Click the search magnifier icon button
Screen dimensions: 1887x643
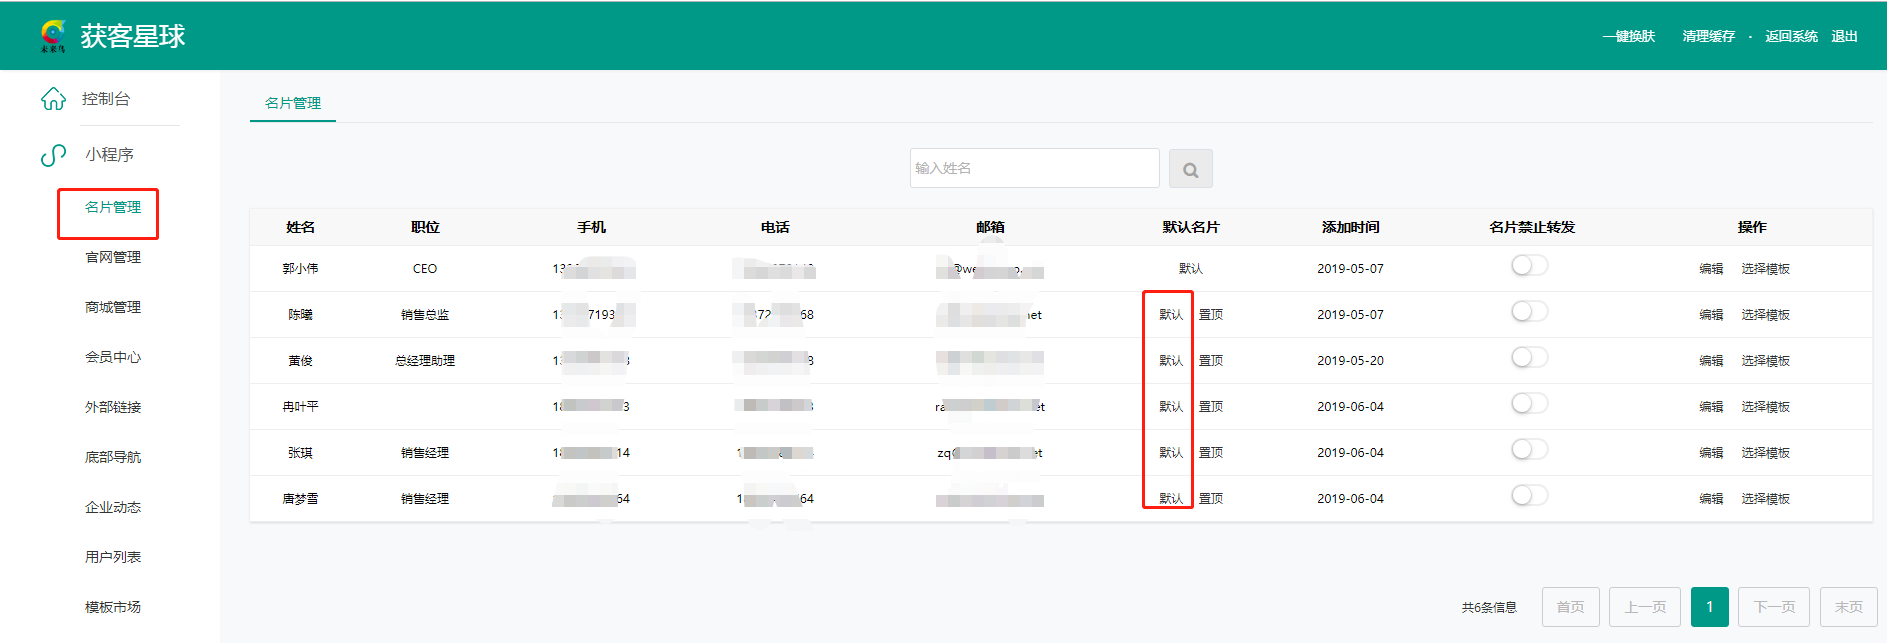pos(1190,169)
